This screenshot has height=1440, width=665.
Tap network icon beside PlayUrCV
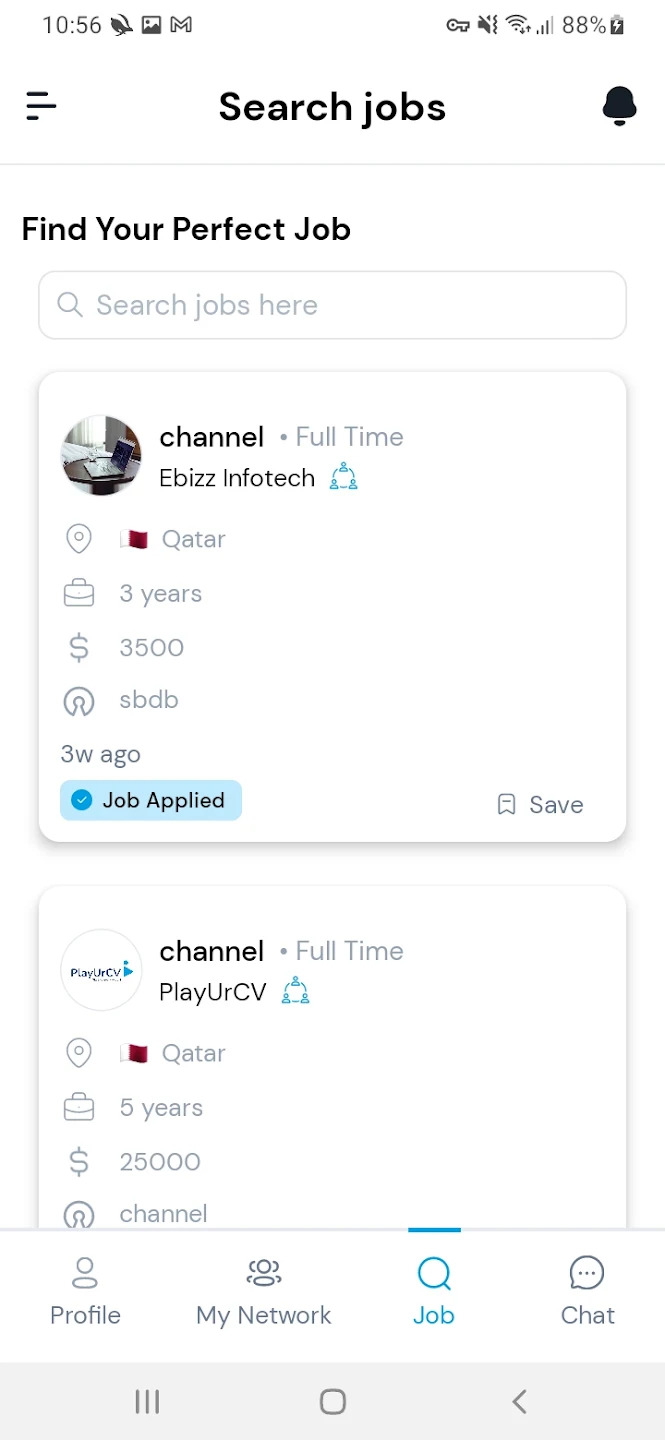tap(295, 991)
